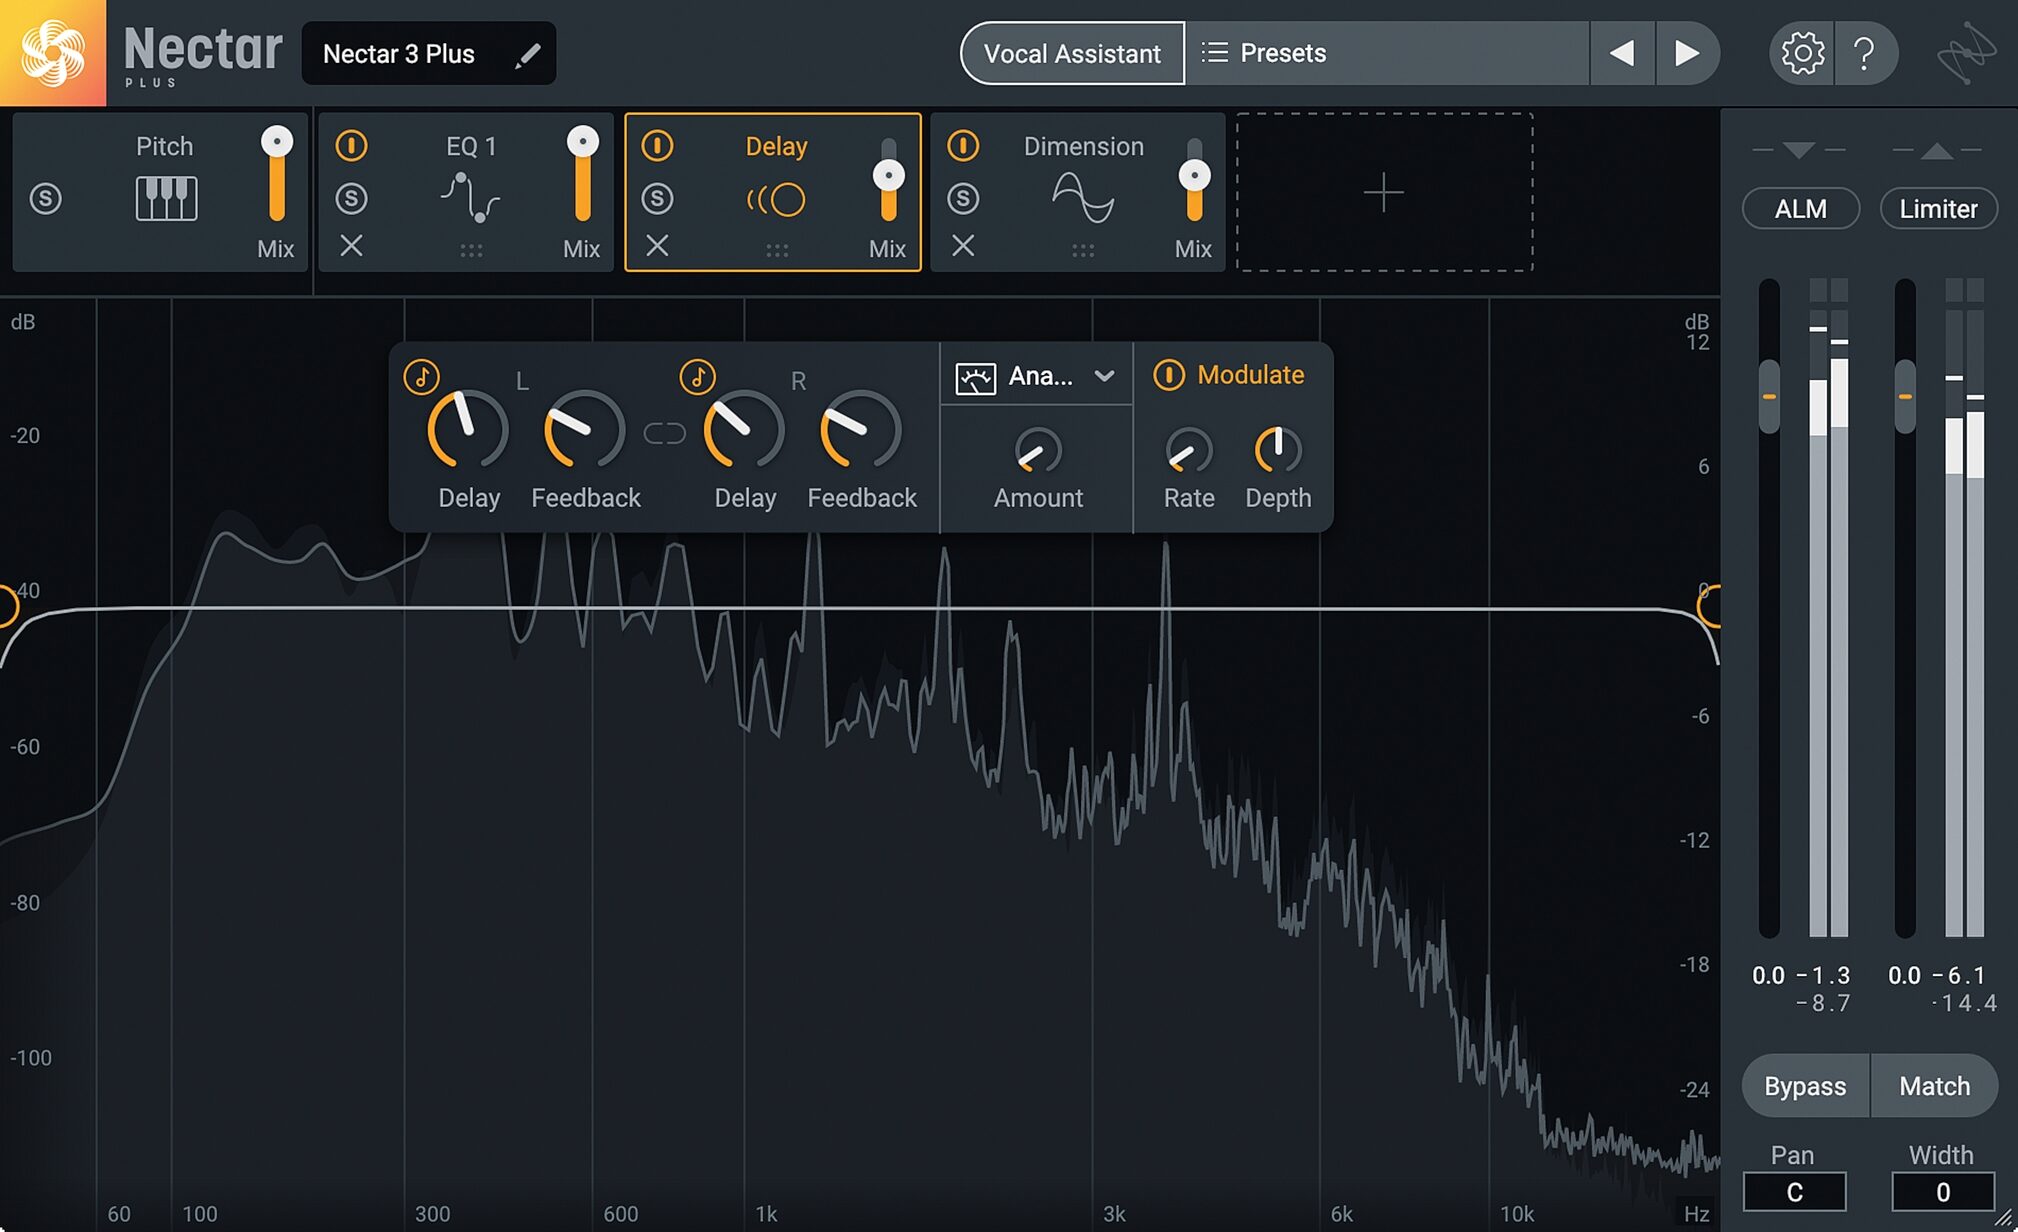
Task: Click Match button
Action: pos(1935,1086)
